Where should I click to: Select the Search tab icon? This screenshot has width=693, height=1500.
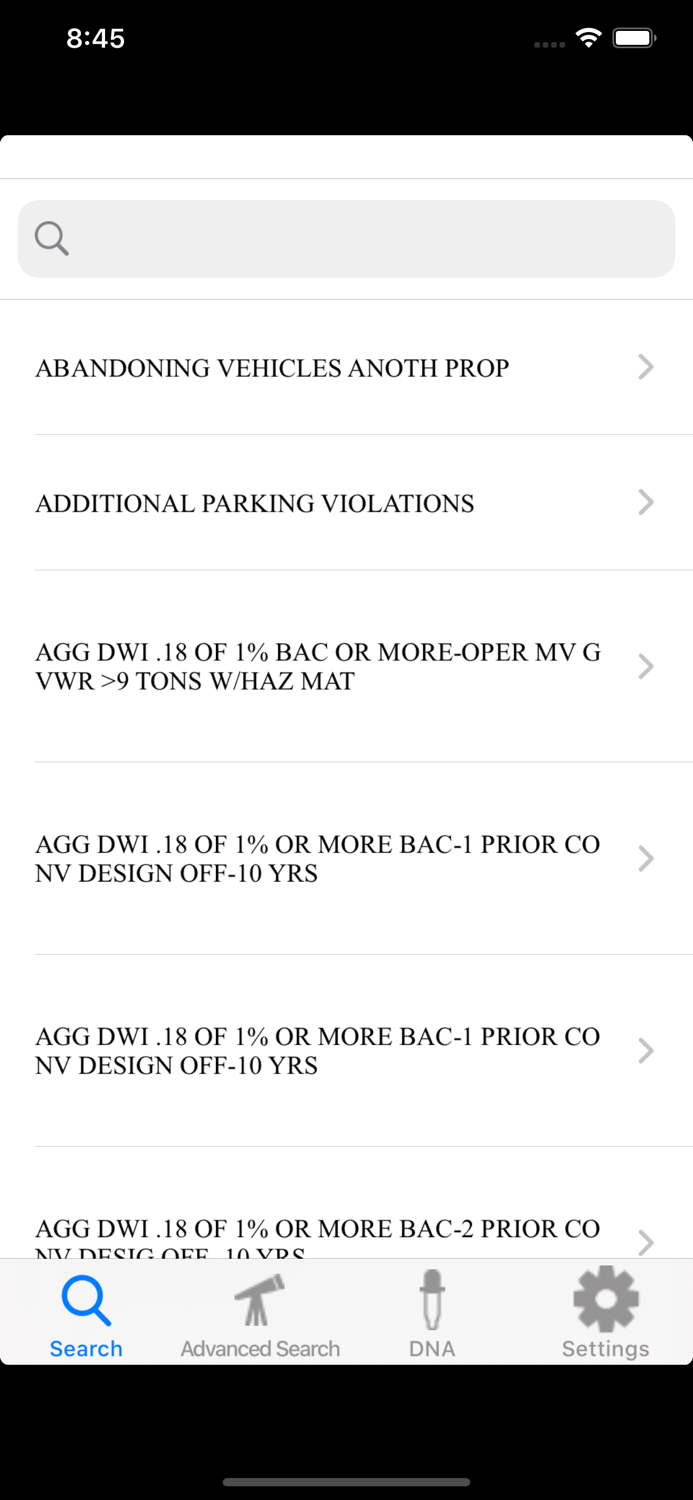point(86,1301)
